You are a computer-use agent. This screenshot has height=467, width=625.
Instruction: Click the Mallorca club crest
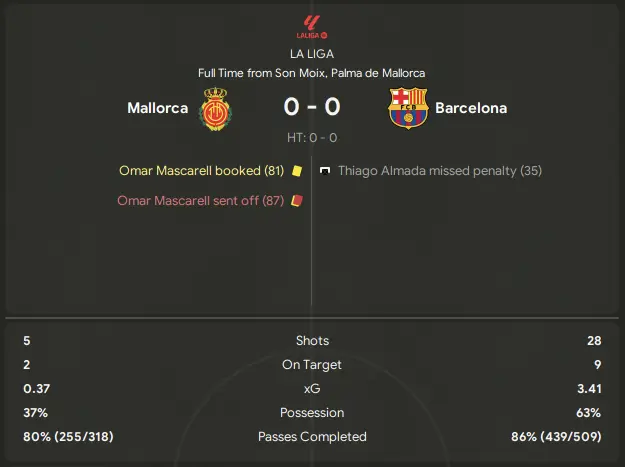(215, 109)
